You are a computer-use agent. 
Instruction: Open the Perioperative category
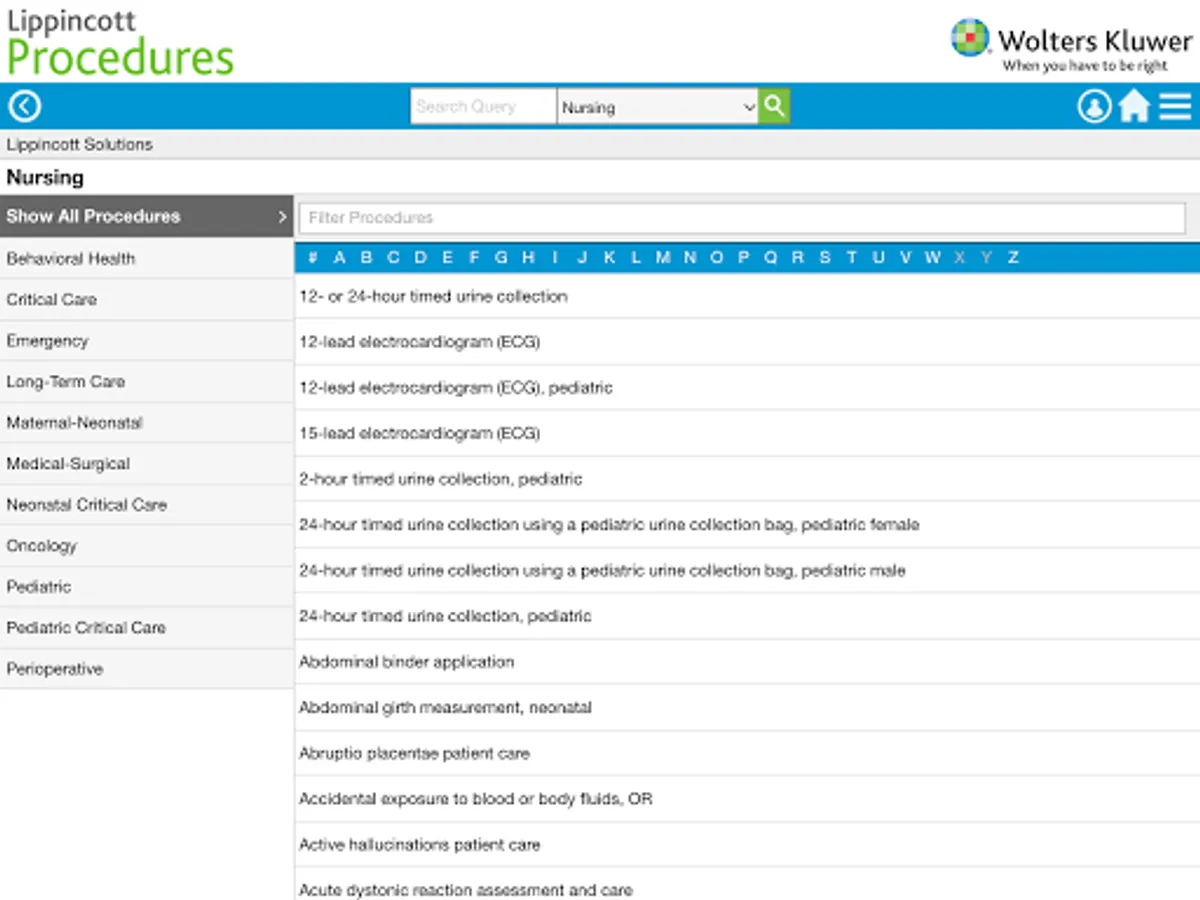pyautogui.click(x=147, y=668)
